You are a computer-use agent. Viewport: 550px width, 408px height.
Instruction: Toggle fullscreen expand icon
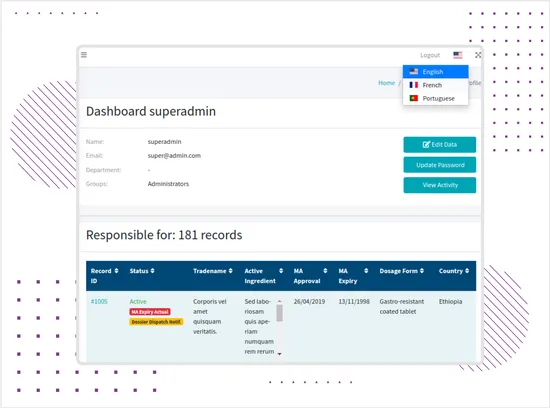(x=478, y=55)
